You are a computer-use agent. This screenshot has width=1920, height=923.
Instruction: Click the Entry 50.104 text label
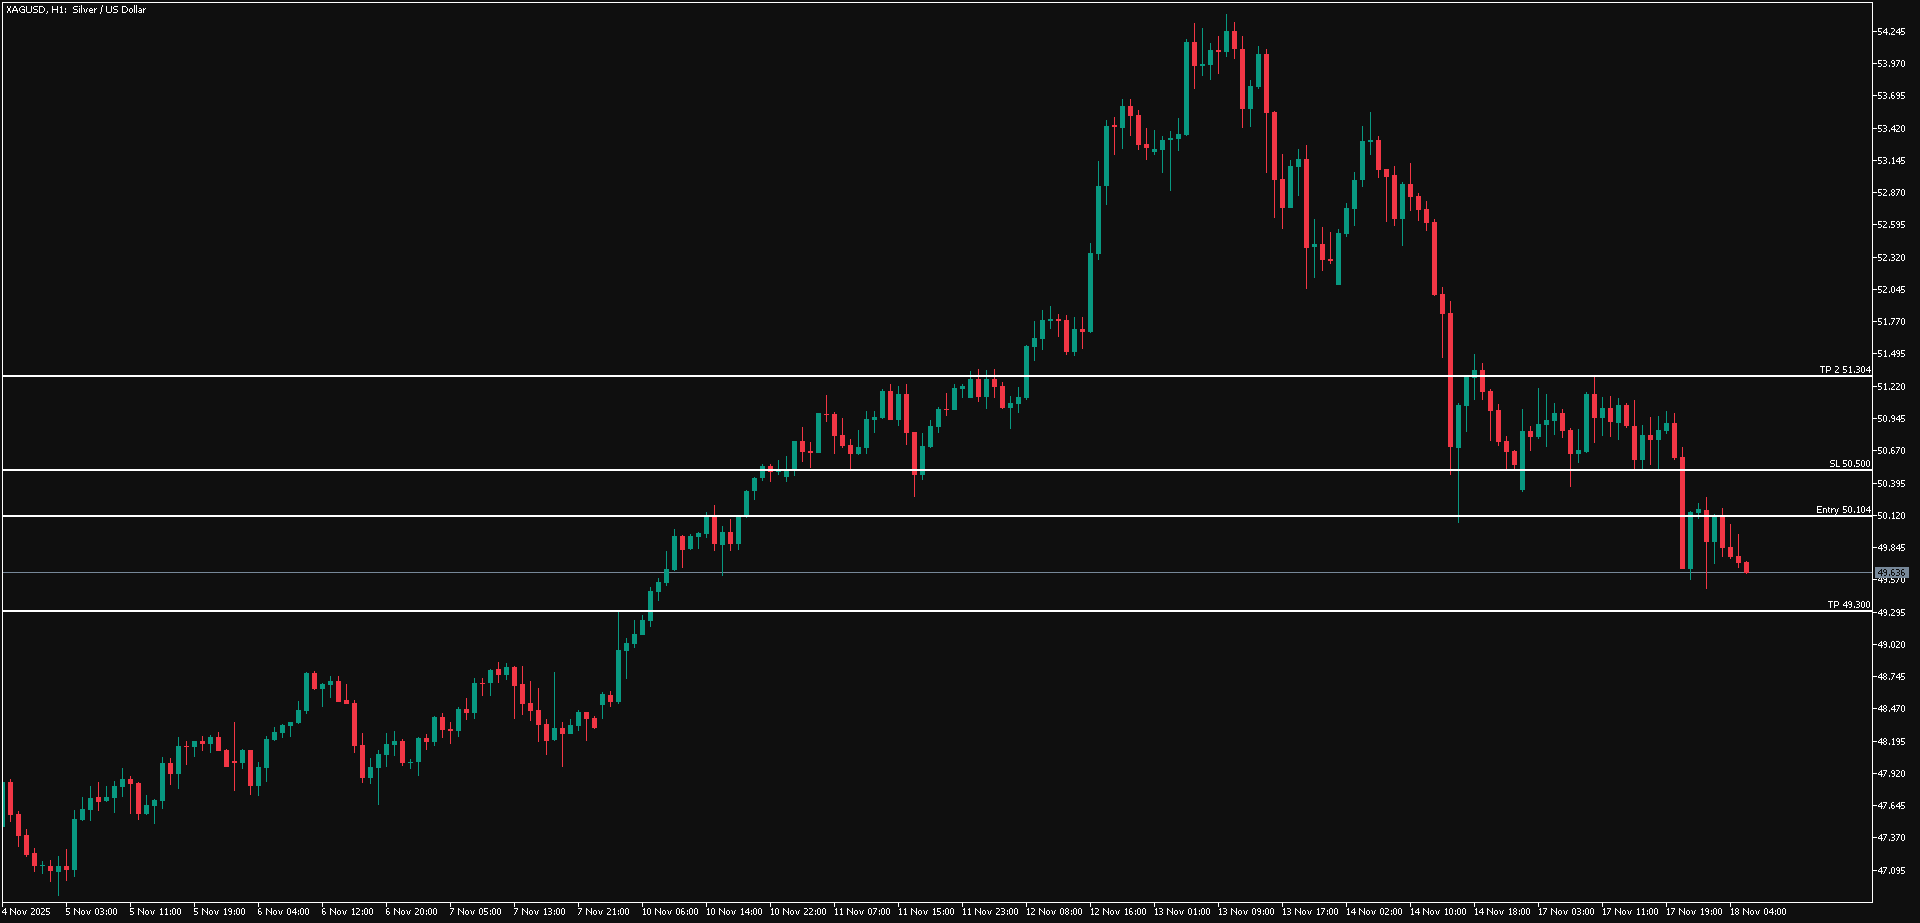[1843, 510]
